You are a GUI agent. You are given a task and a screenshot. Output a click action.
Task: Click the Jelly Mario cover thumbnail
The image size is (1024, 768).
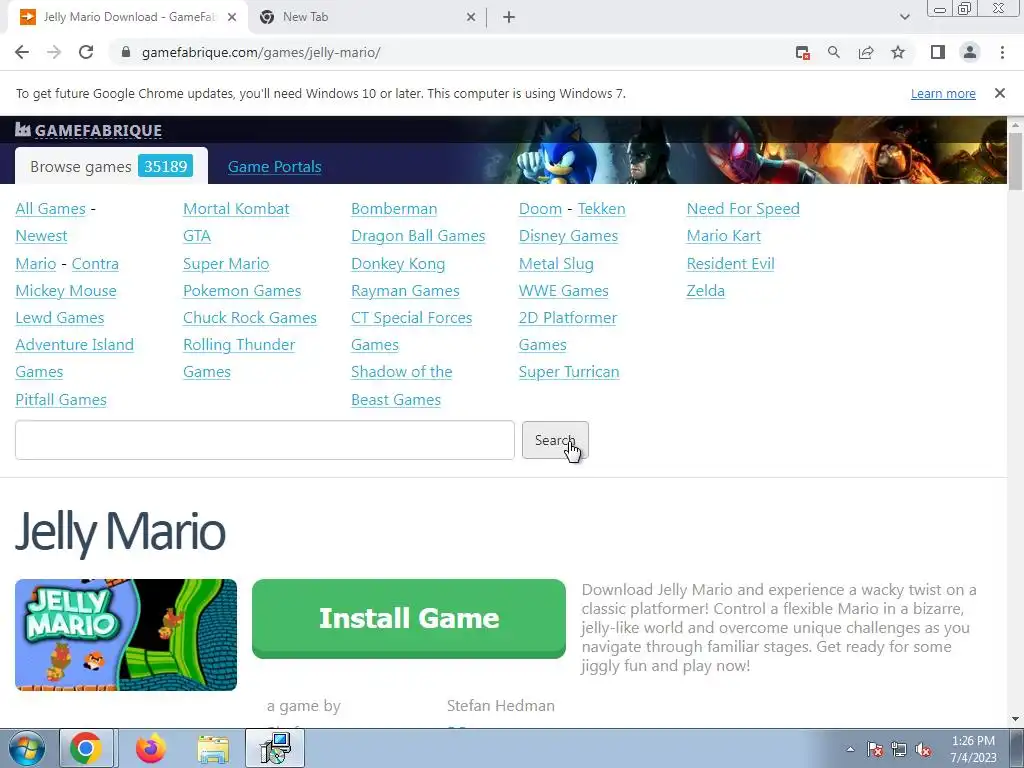tap(126, 635)
